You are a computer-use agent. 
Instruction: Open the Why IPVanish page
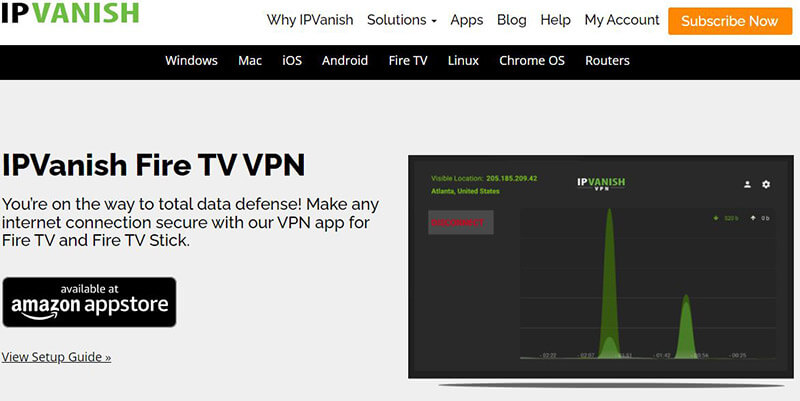tap(310, 20)
